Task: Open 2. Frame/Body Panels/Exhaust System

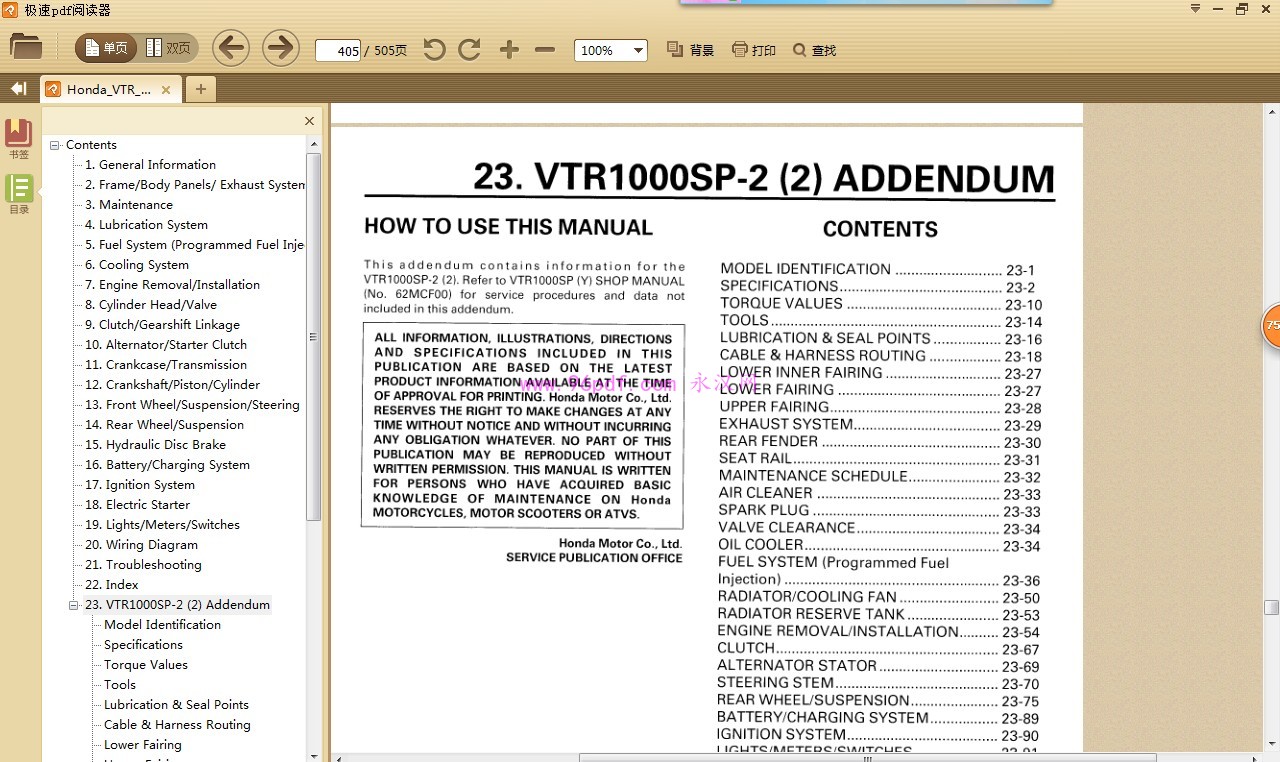Action: pos(195,185)
